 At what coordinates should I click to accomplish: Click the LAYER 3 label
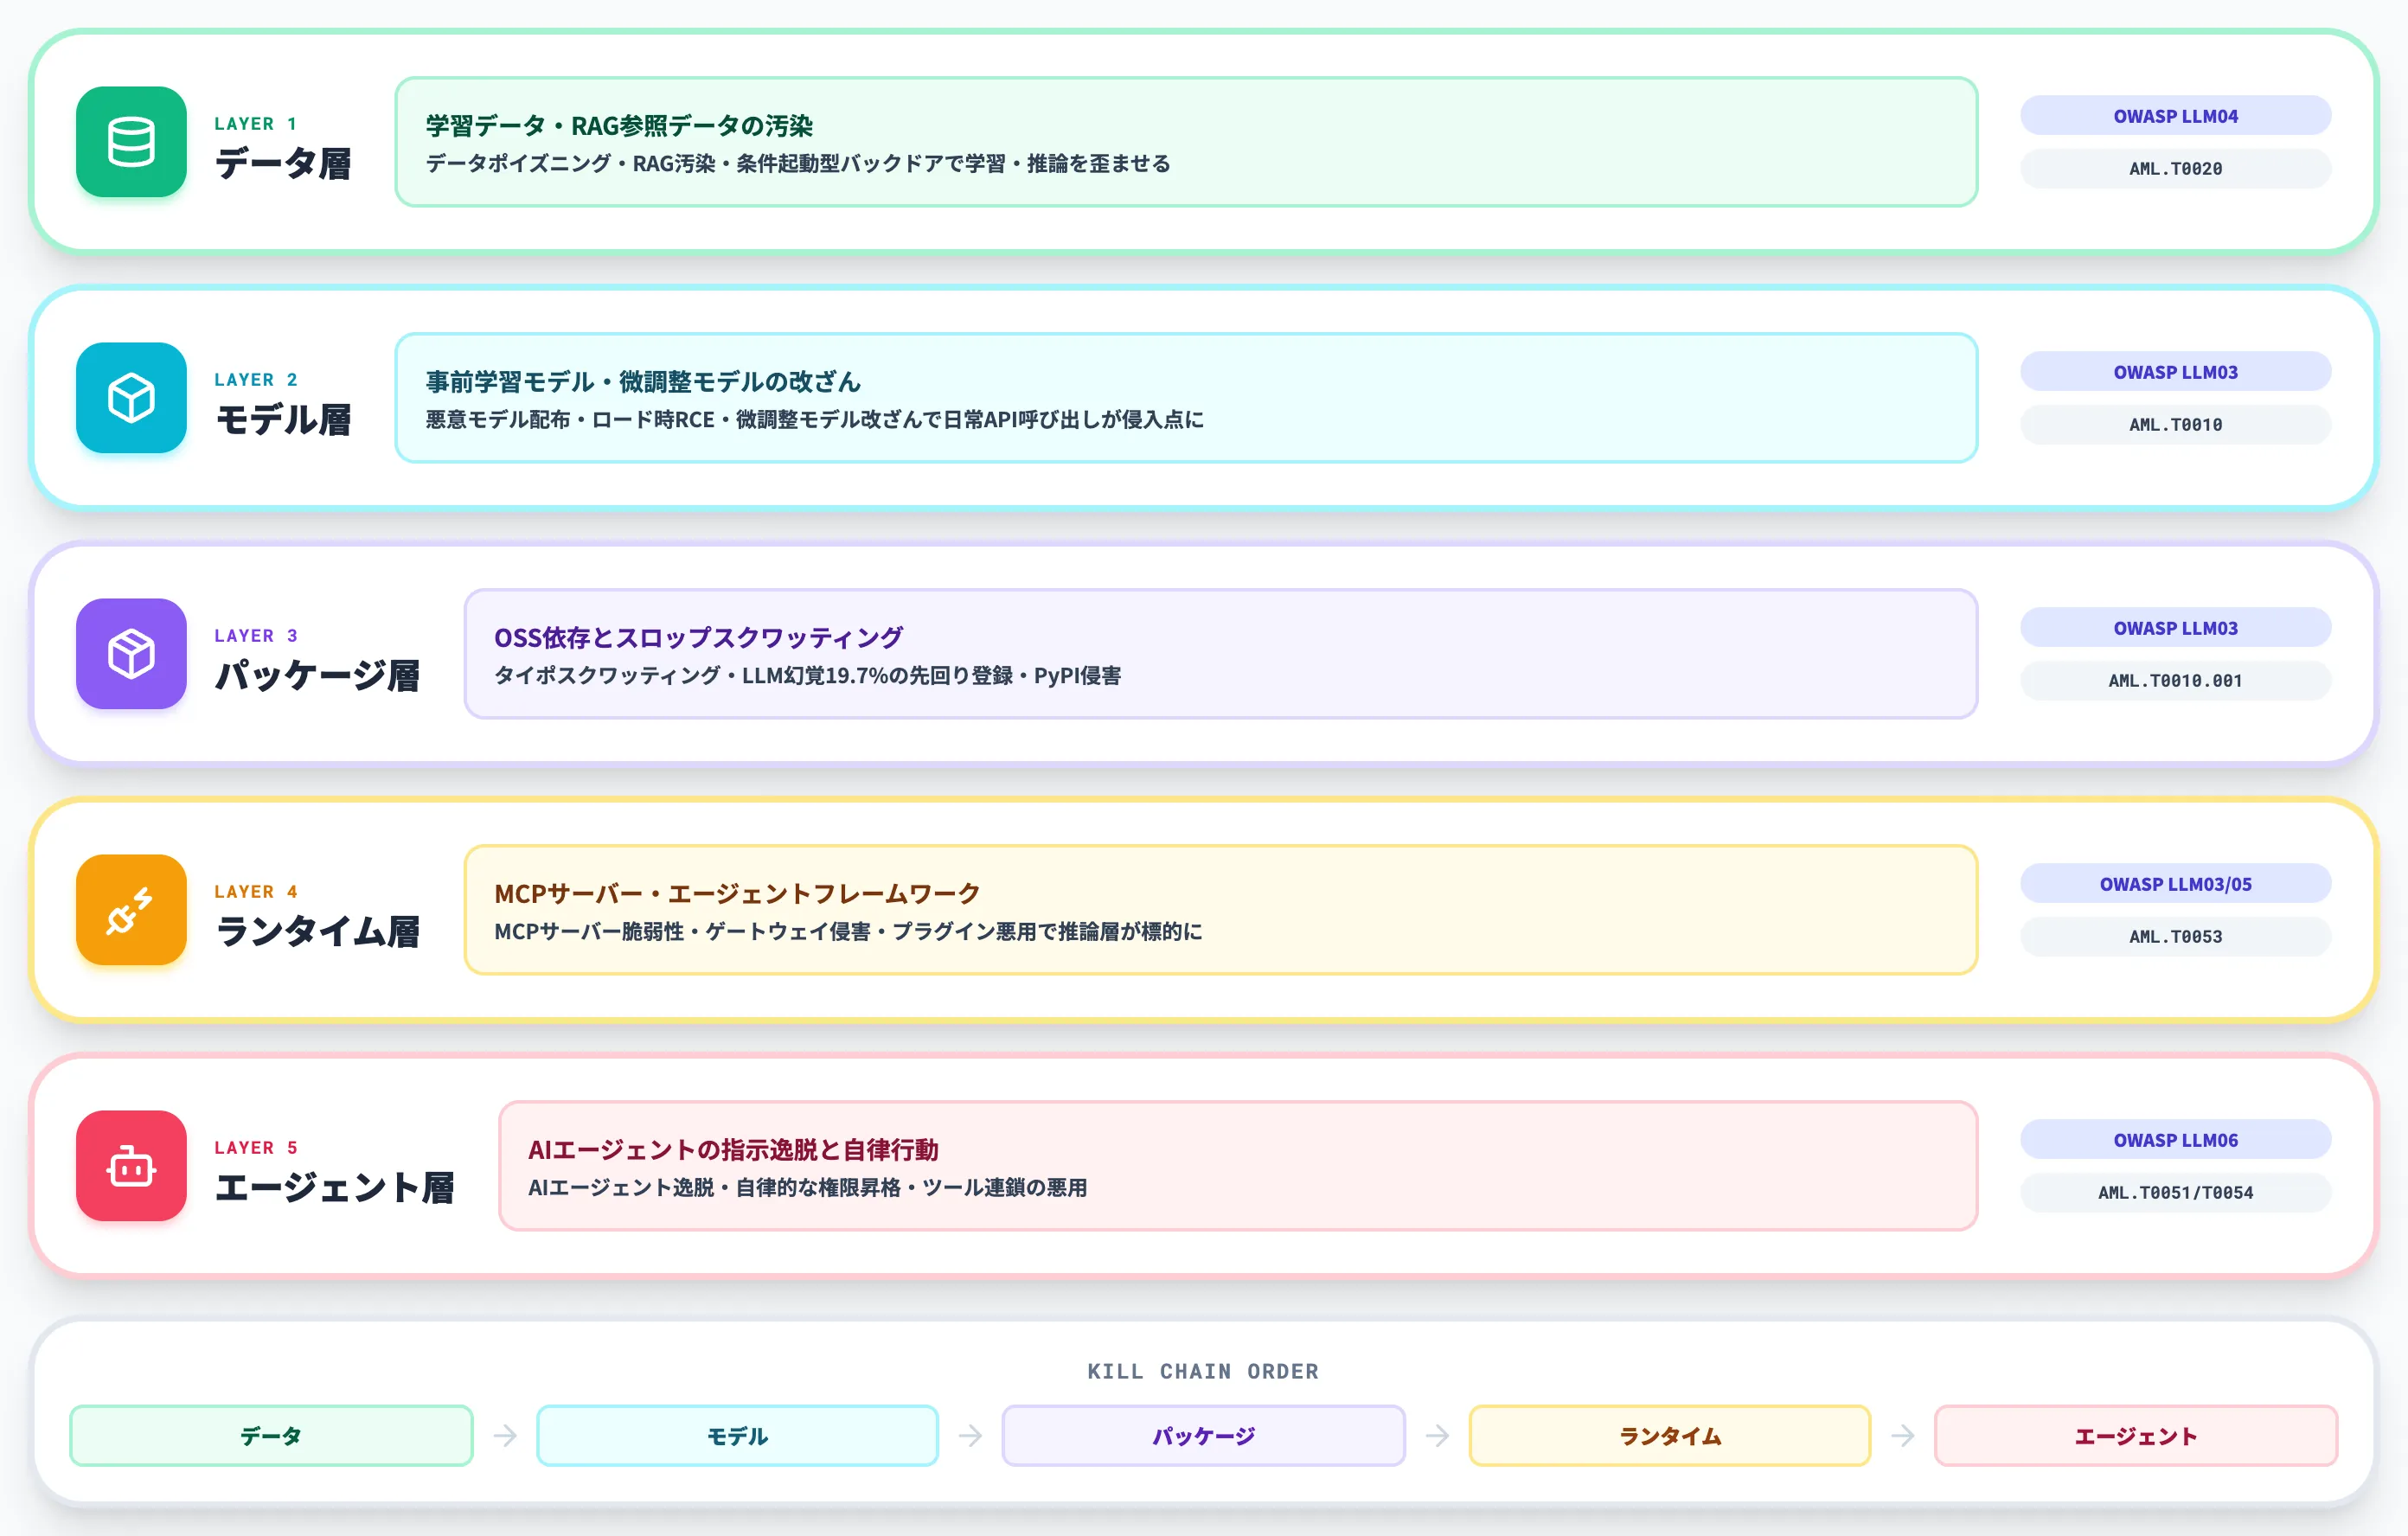point(256,636)
